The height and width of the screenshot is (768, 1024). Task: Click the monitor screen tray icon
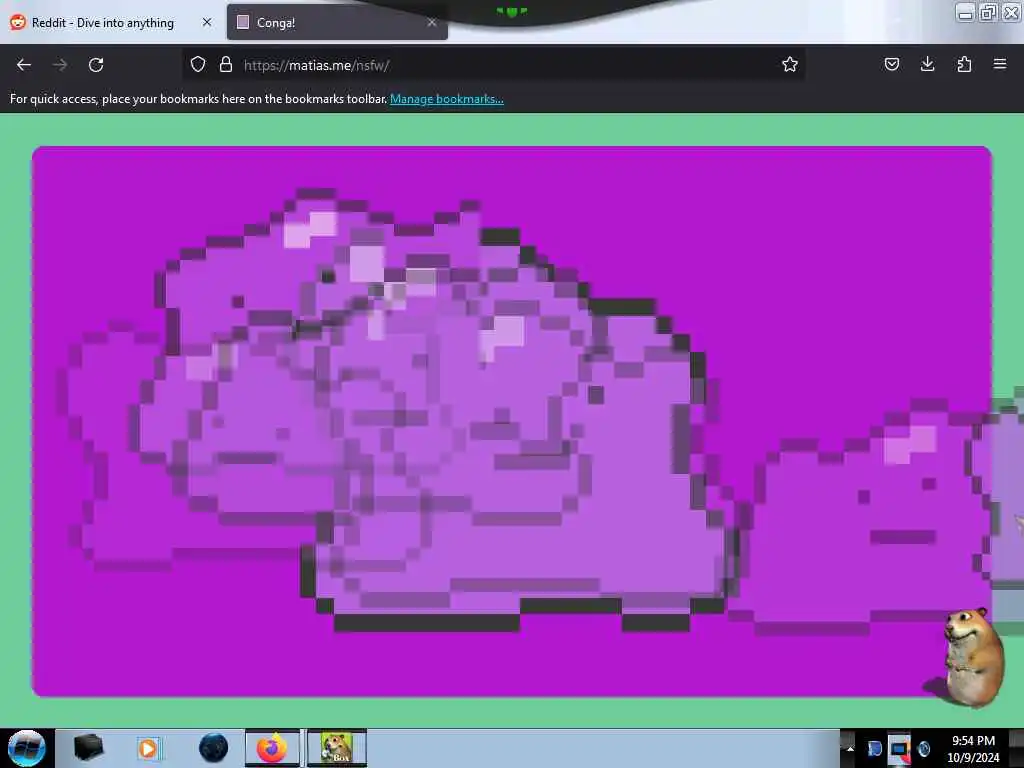899,750
